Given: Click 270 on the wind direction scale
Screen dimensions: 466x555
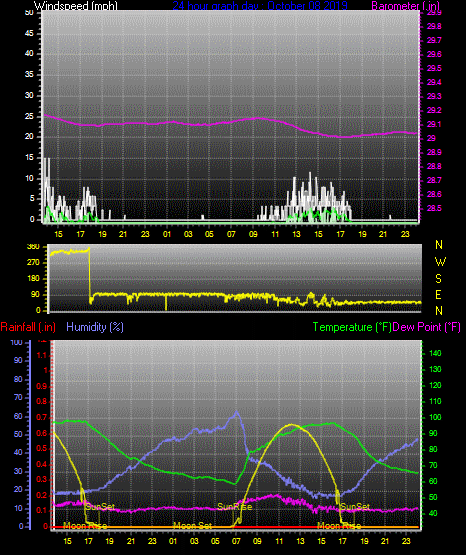Looking at the screenshot, I should tap(33, 263).
